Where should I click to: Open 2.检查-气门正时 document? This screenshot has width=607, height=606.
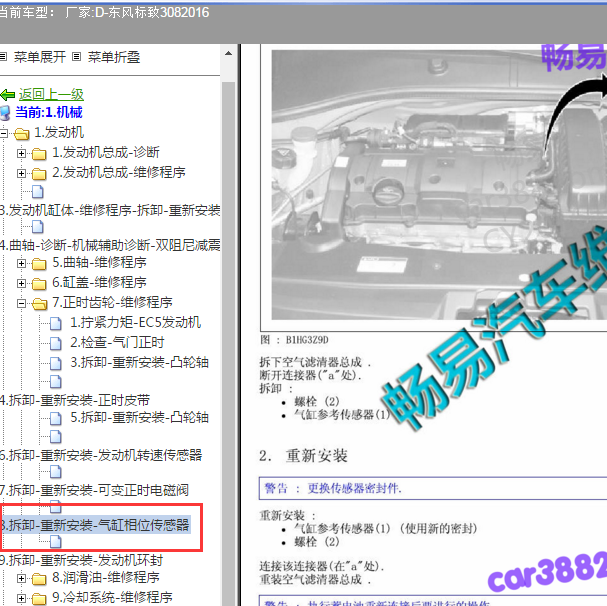coord(117,342)
